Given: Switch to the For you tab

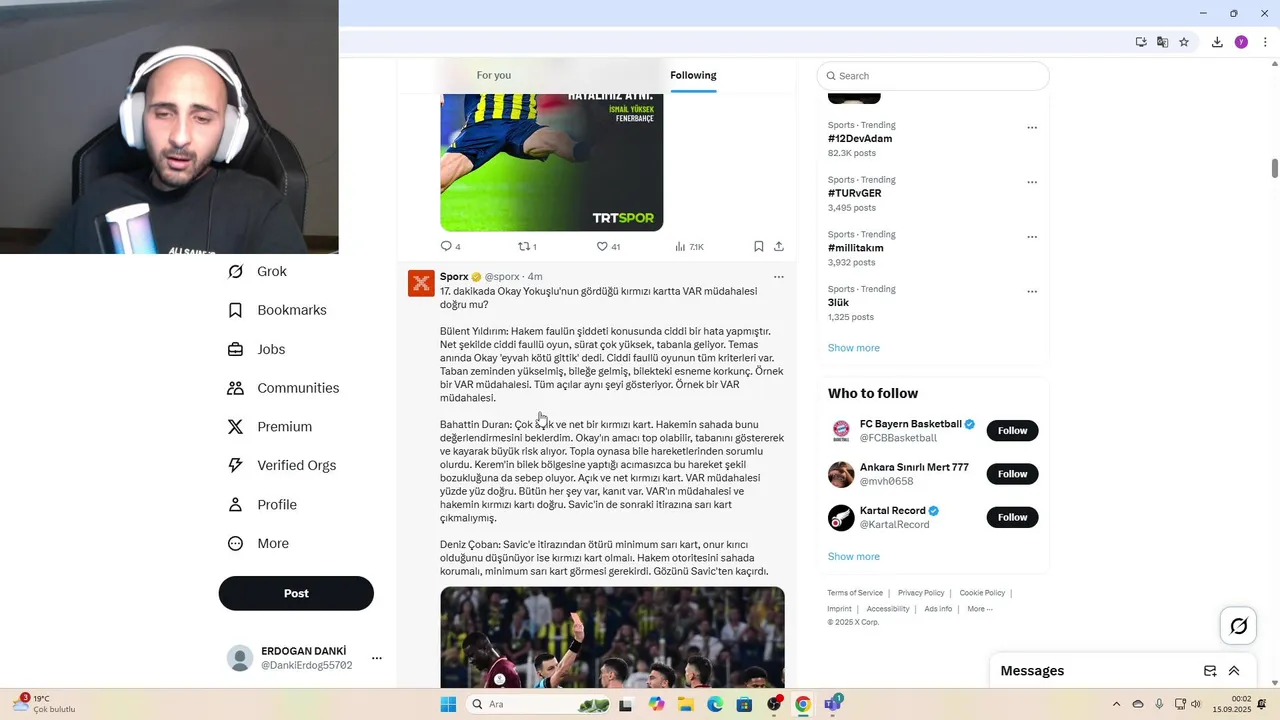Looking at the screenshot, I should [x=494, y=75].
